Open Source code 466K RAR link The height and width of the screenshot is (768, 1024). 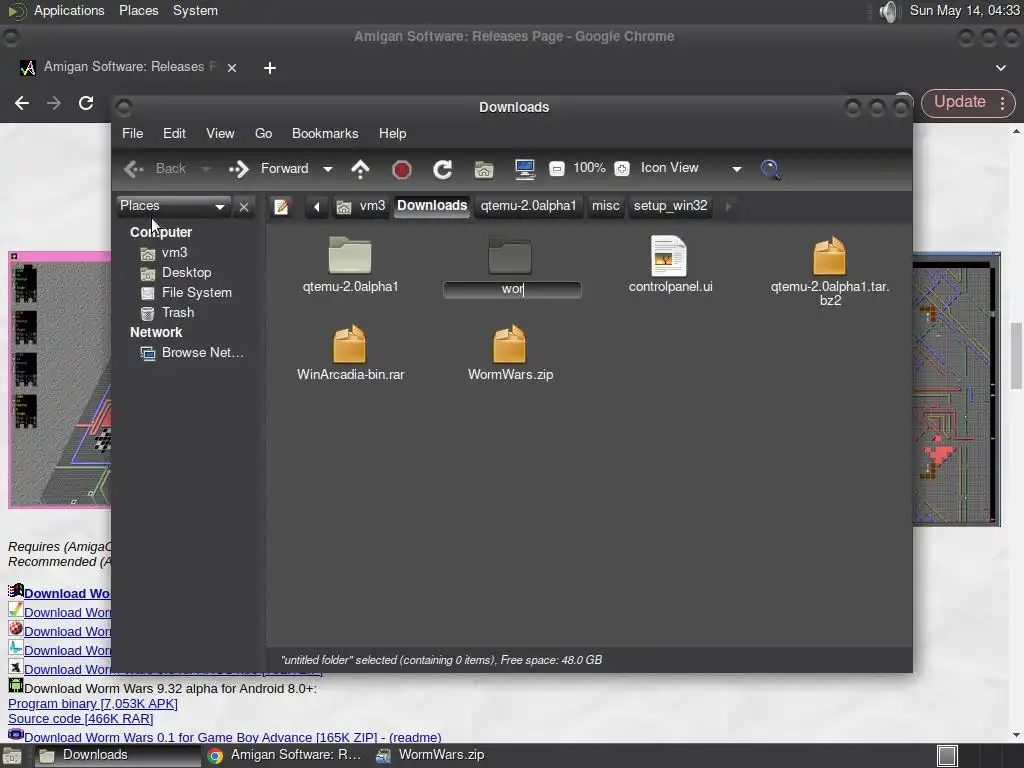80,718
